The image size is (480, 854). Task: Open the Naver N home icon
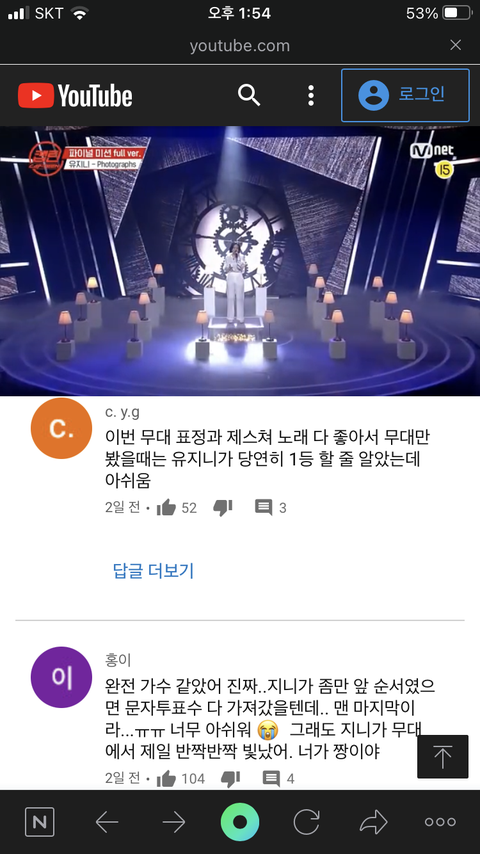coord(40,822)
